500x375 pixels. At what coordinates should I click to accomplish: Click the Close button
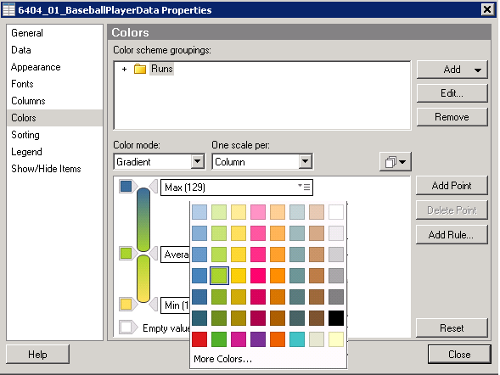459,354
